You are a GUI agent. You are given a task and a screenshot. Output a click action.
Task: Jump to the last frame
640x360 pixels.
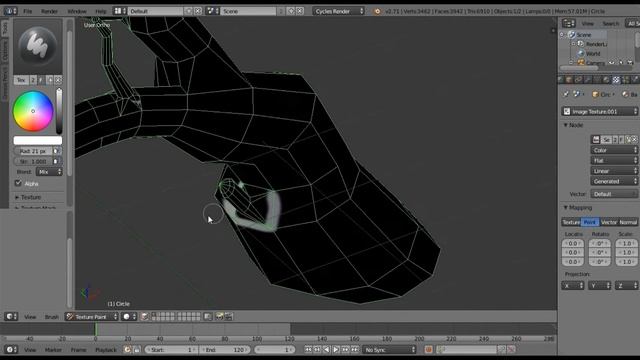(355, 350)
